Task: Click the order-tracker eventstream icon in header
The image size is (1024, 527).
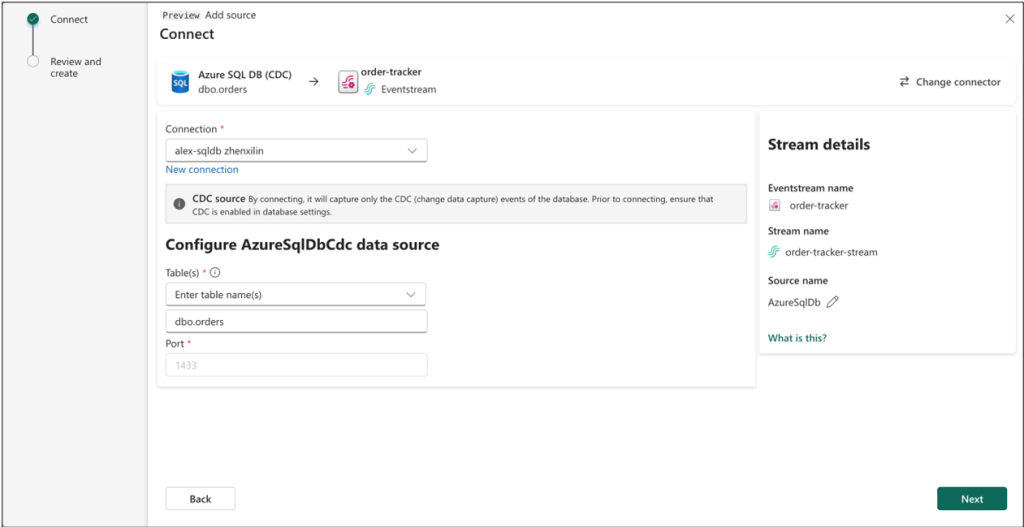Action: (x=348, y=82)
